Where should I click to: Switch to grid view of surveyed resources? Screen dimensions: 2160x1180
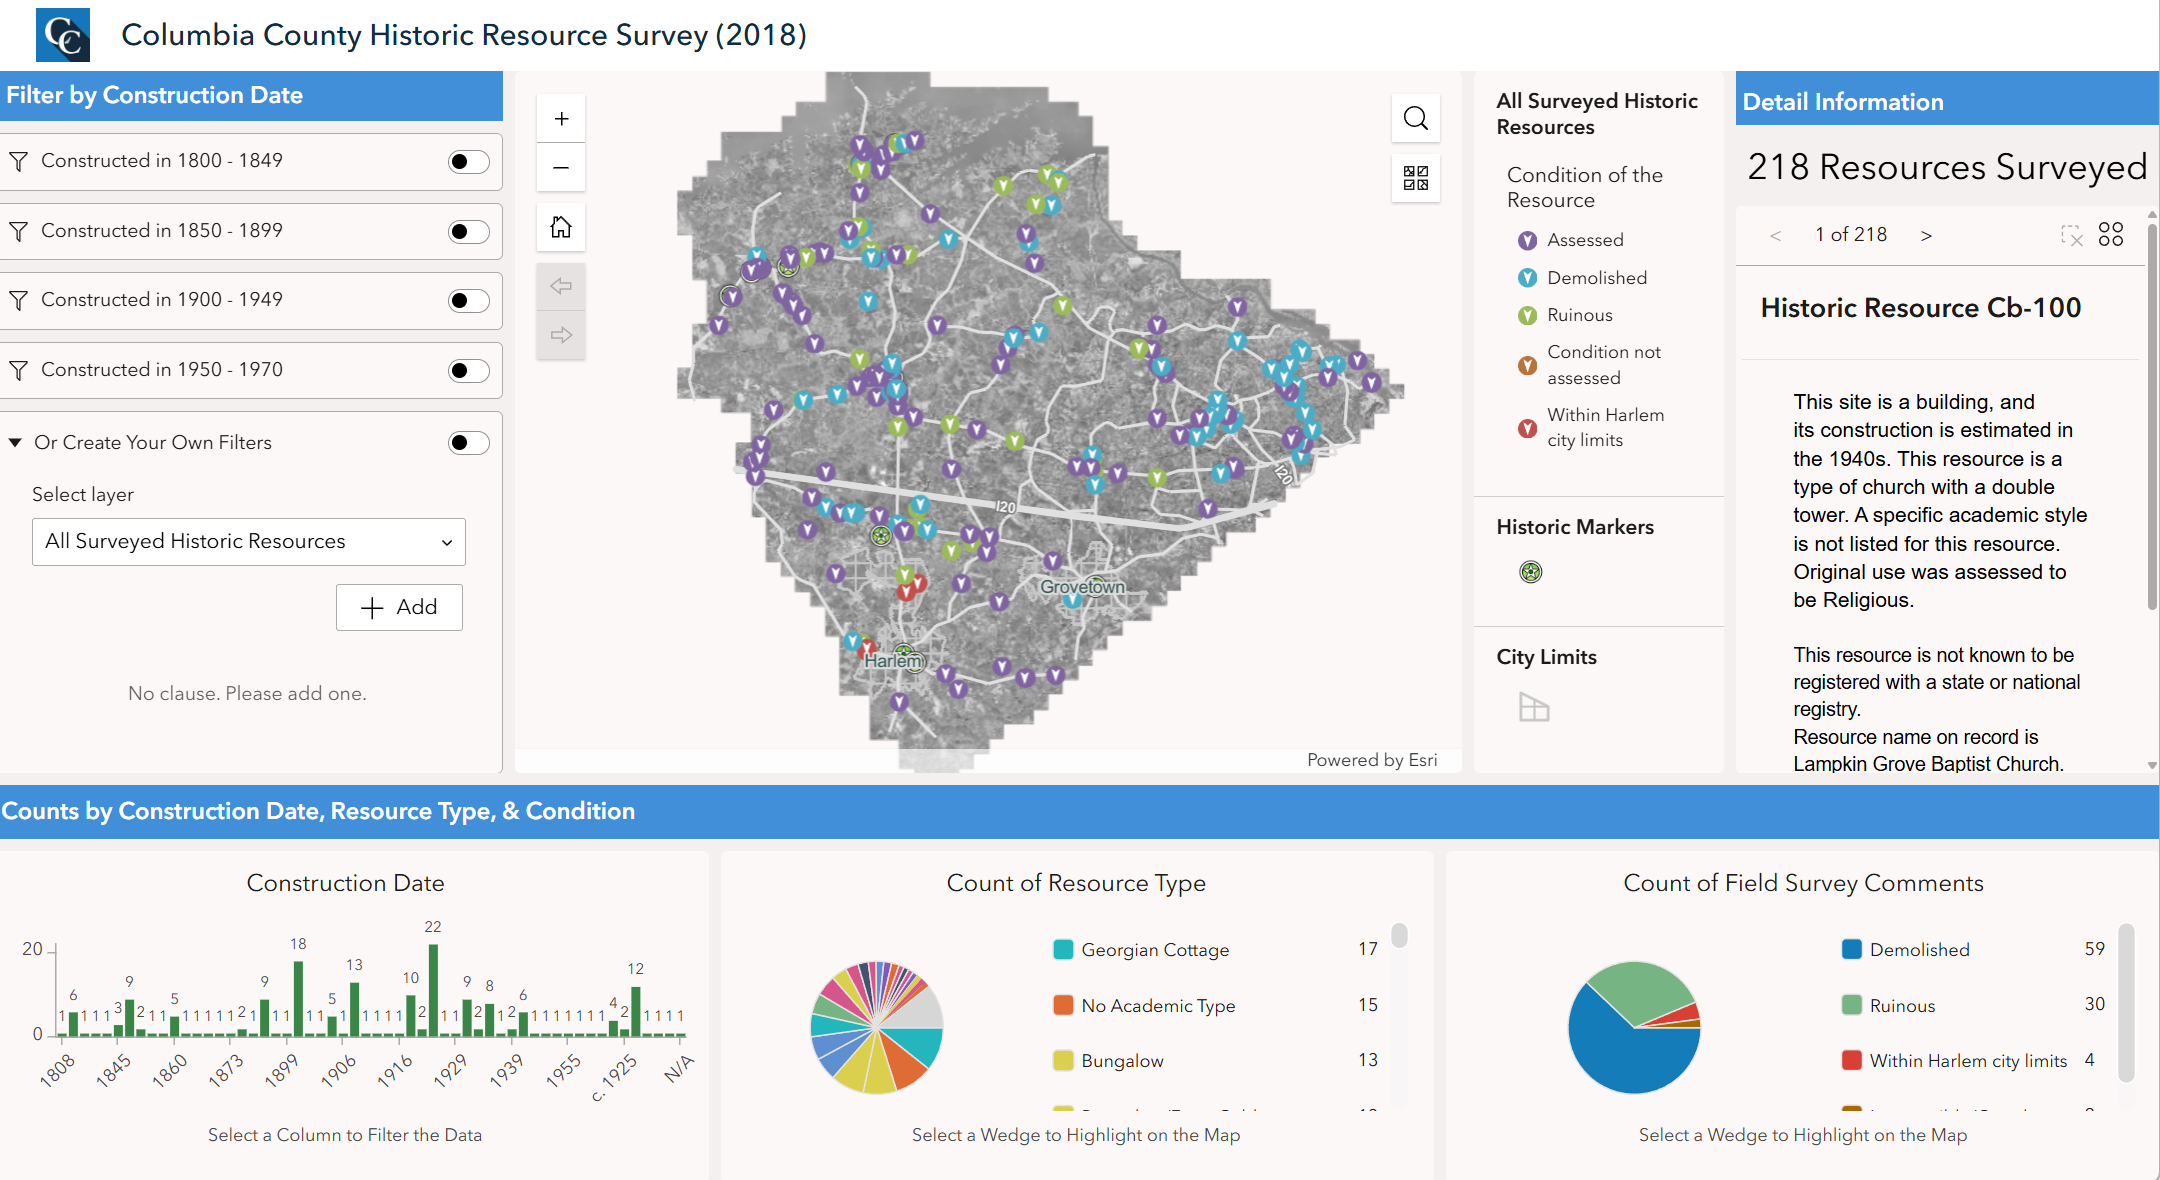coord(2112,235)
